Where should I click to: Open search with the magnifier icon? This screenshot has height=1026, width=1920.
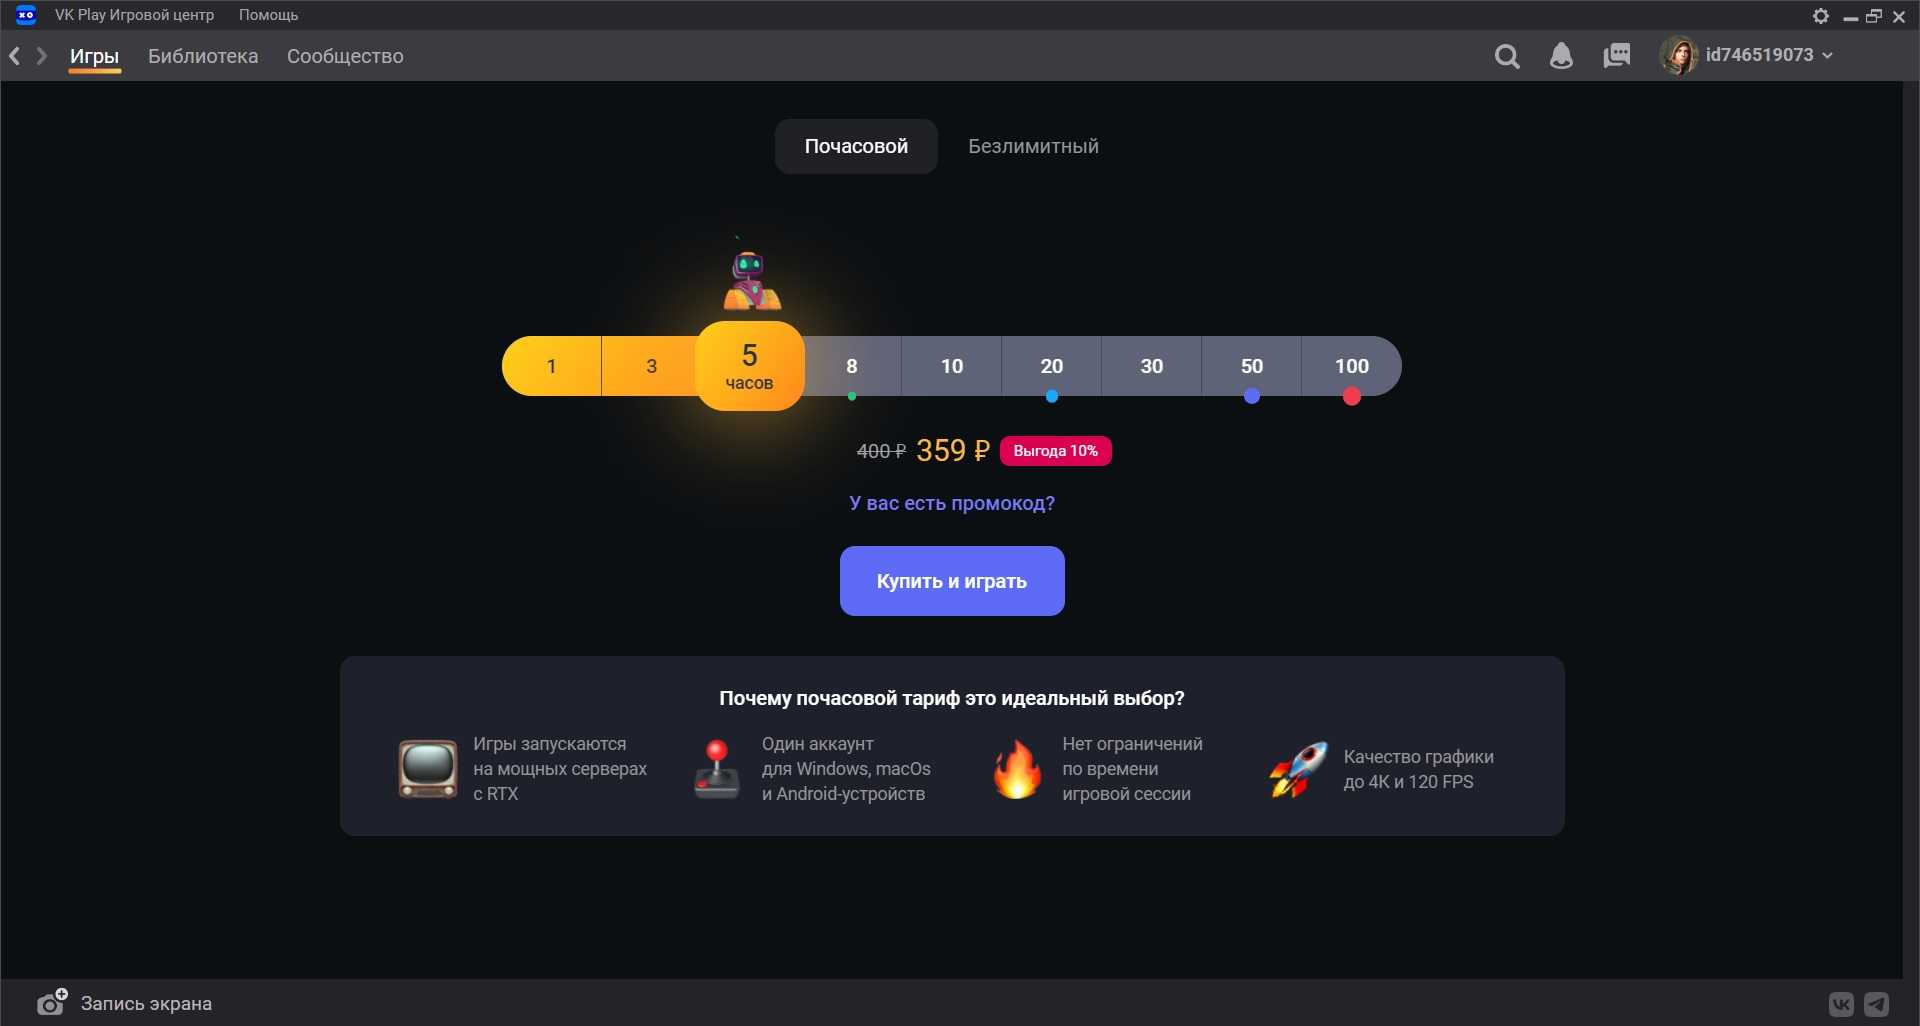tap(1507, 56)
